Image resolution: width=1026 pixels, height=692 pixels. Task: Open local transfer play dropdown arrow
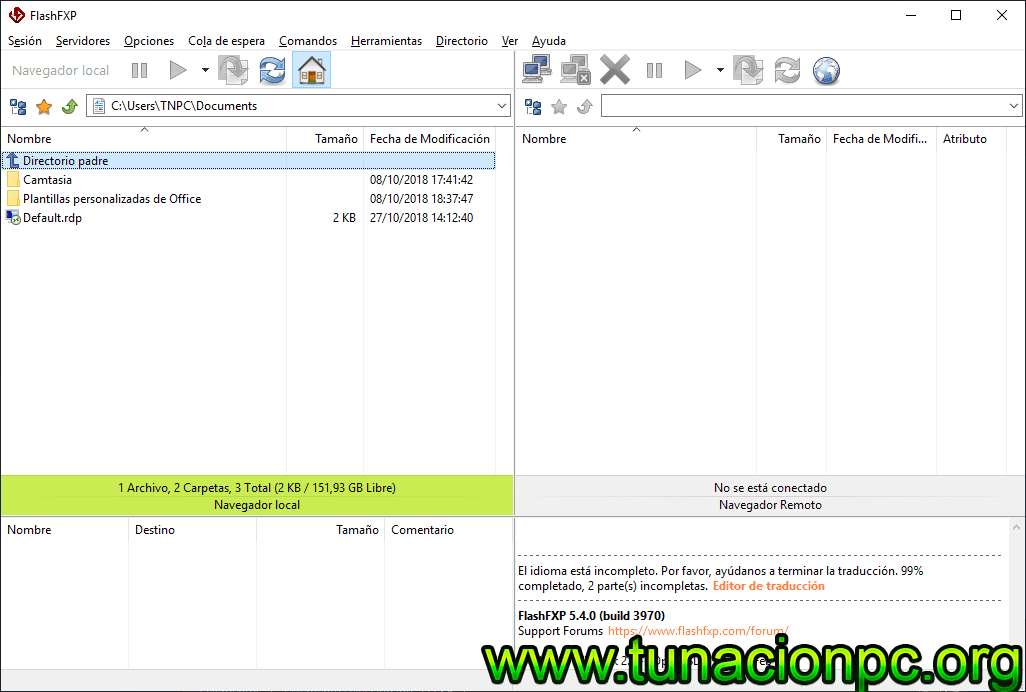pos(205,70)
